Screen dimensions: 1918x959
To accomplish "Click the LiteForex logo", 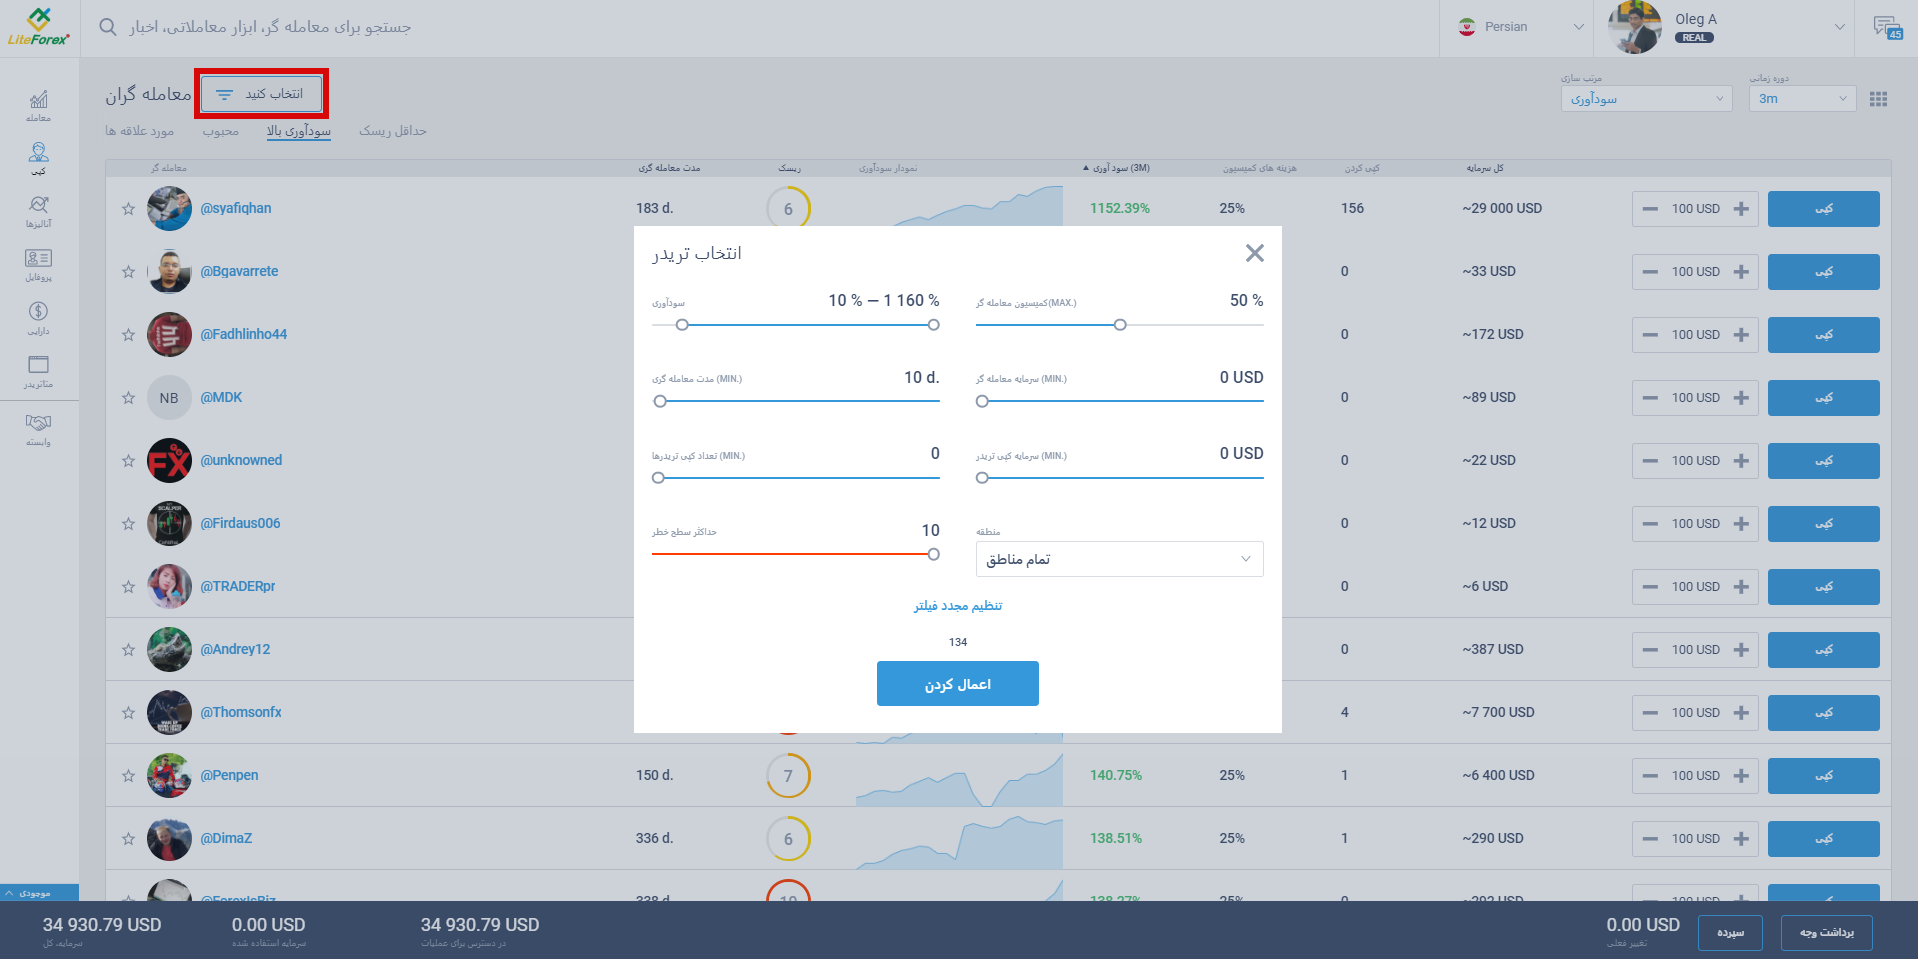I will [39, 27].
